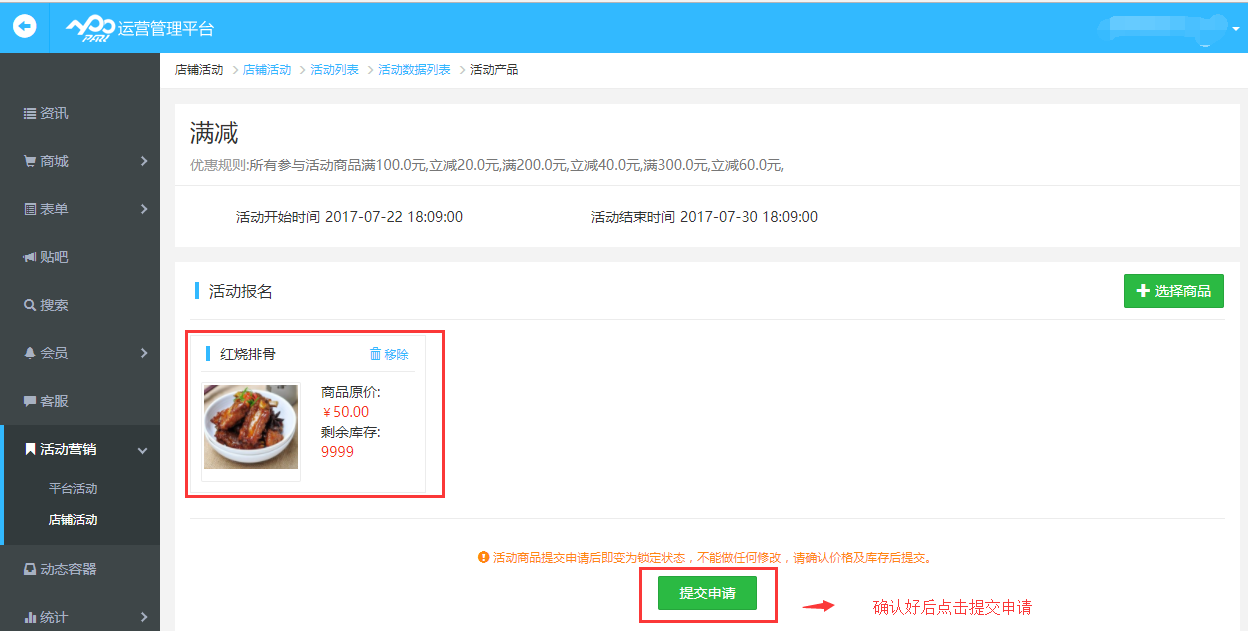Screen dimensions: 1248x631
Task: Select 店铺活动 submenu item
Action: coord(73,520)
